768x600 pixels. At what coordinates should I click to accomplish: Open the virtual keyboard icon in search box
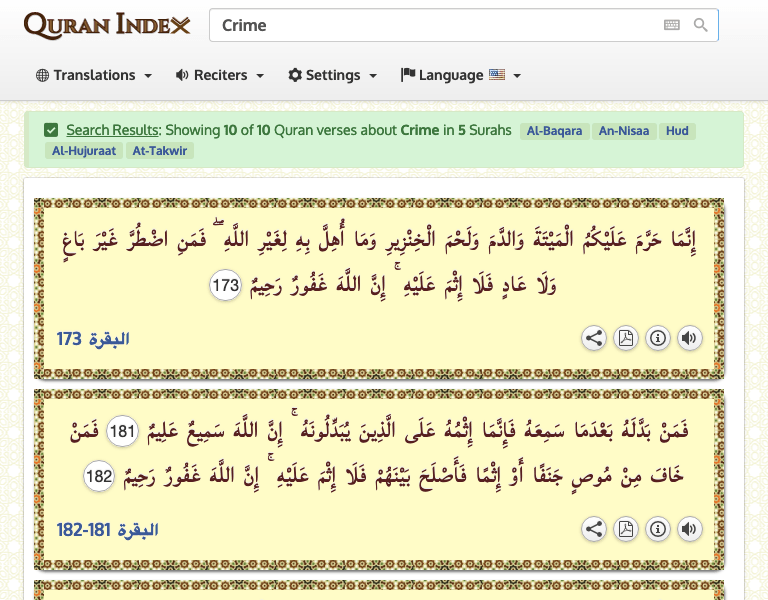(671, 25)
